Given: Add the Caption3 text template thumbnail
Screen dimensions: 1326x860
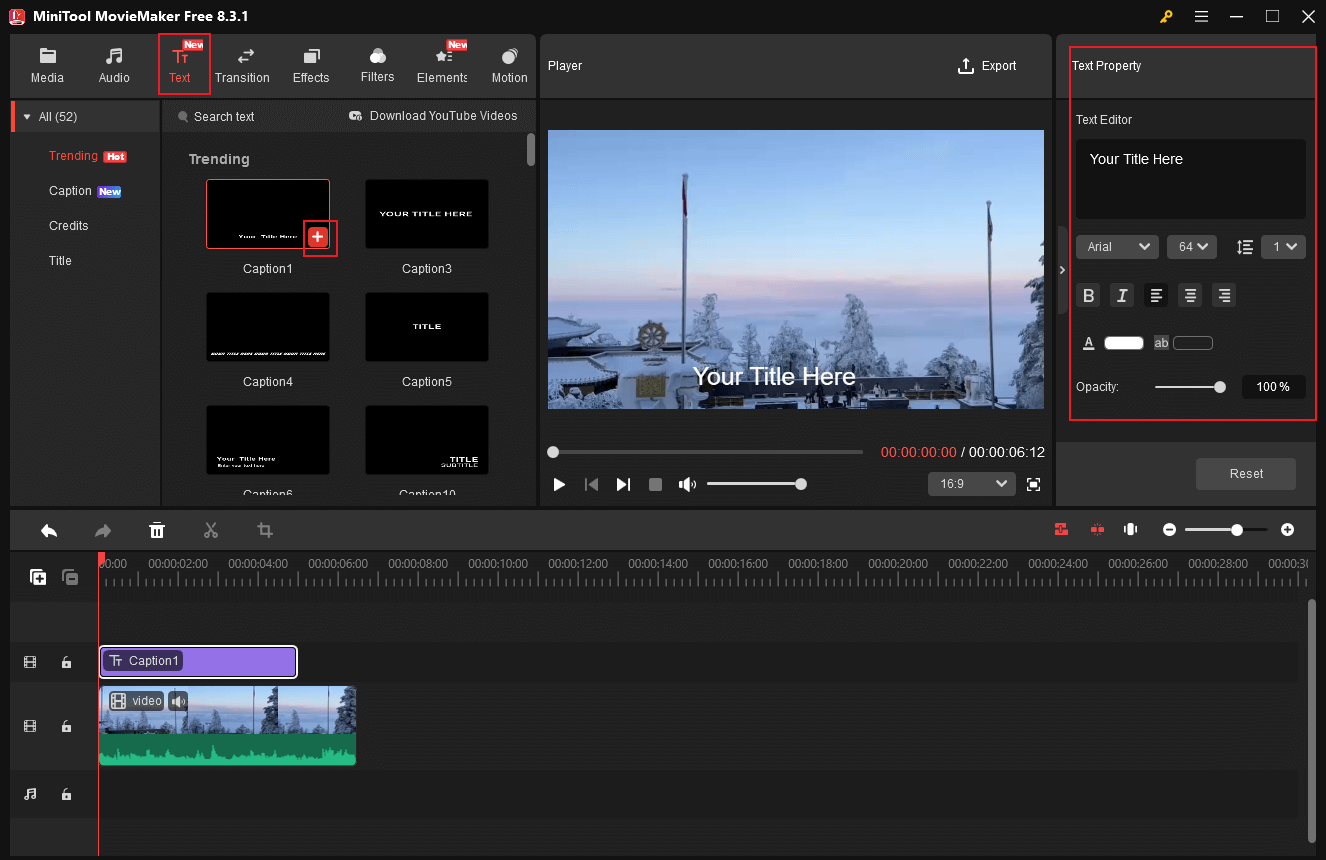Looking at the screenshot, I should (427, 213).
